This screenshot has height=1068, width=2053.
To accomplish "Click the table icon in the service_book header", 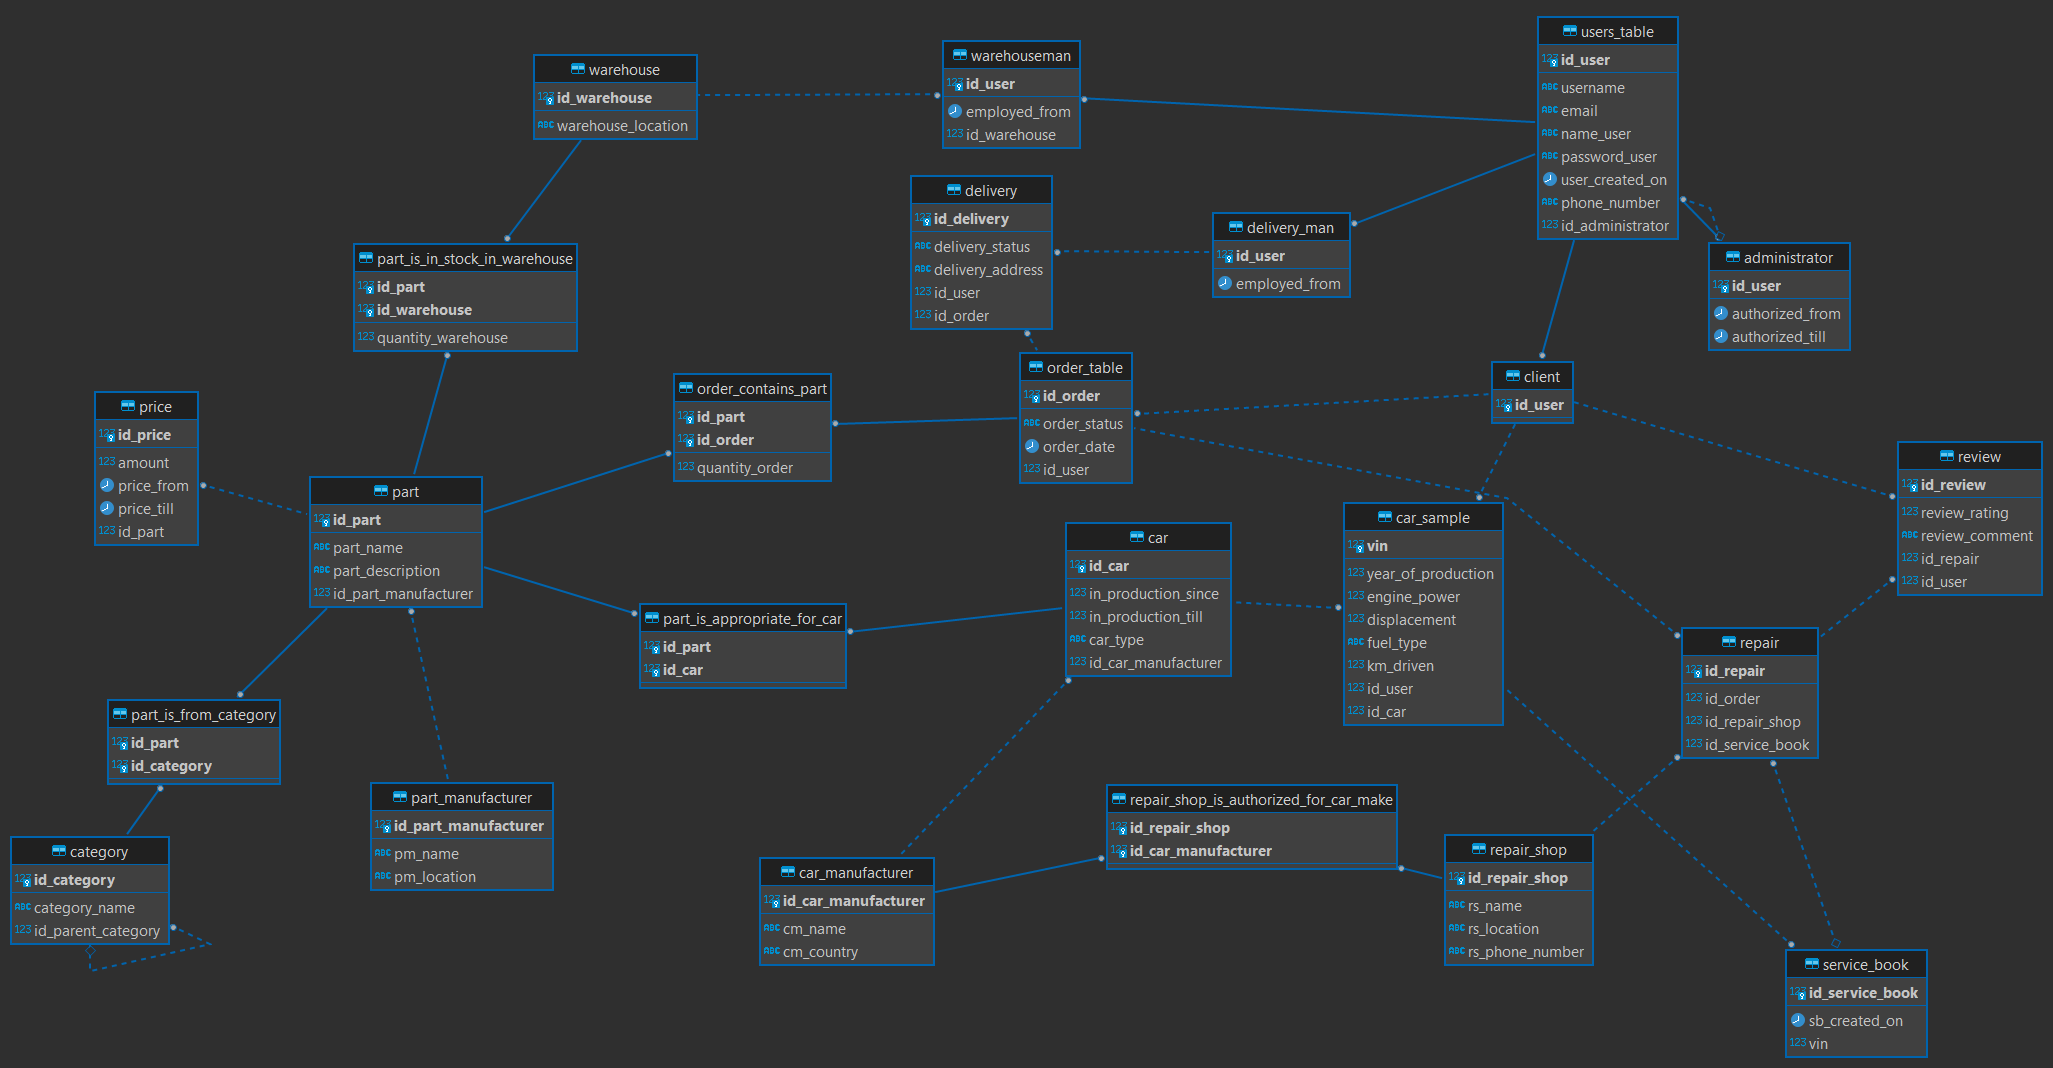I will pos(1811,964).
